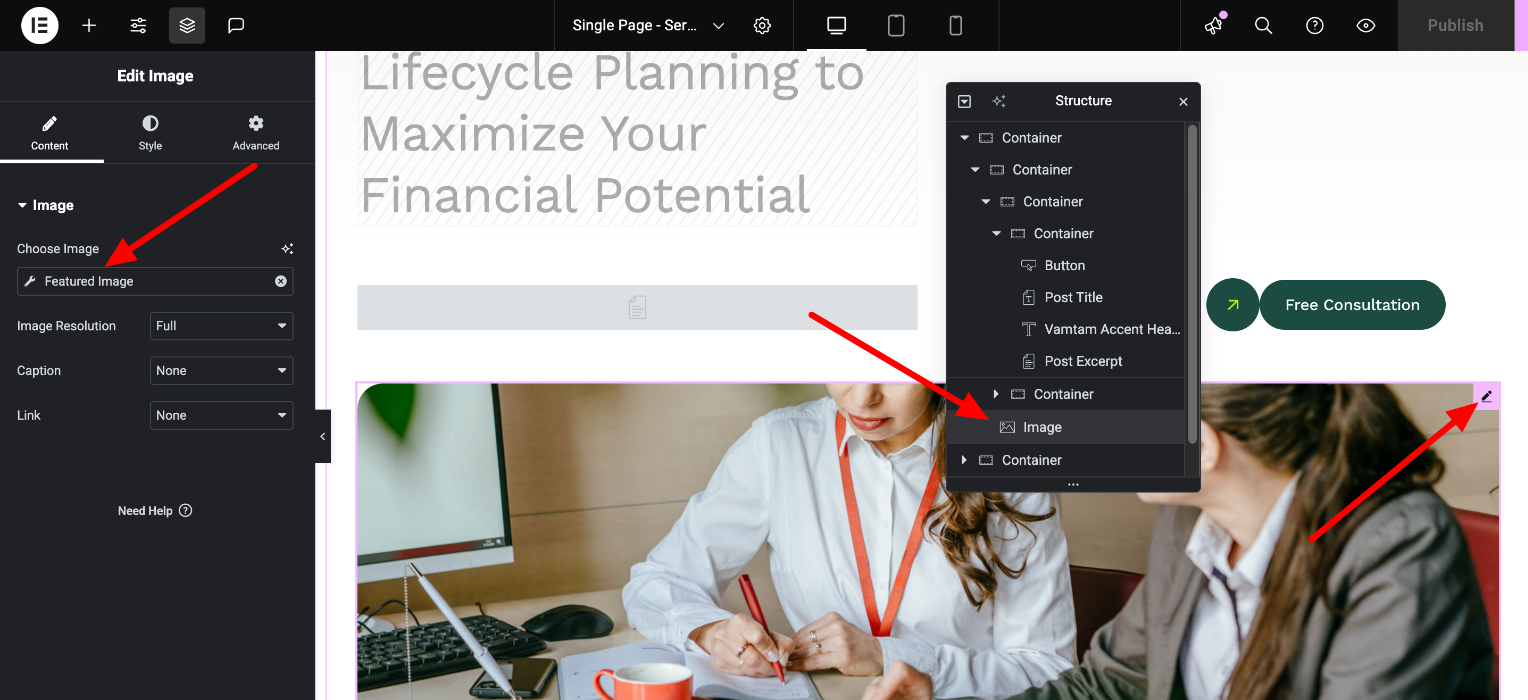Switch to the Advanced tab
This screenshot has width=1528, height=700.
[x=256, y=132]
